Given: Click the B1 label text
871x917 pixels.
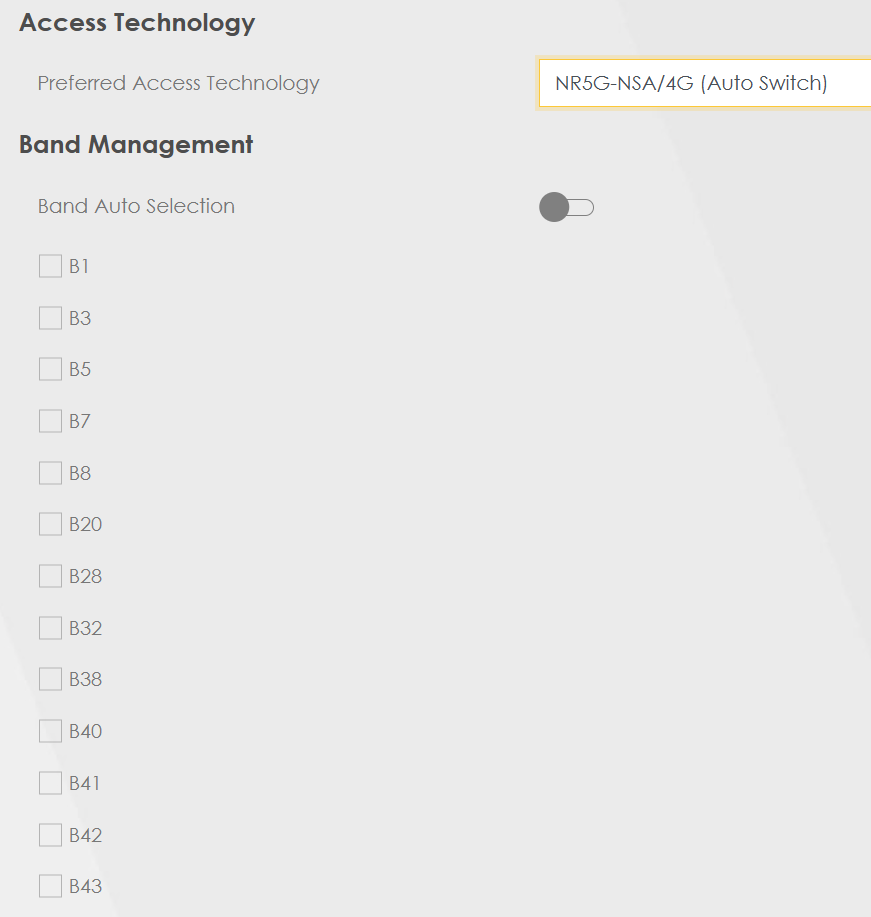Looking at the screenshot, I should 79,267.
